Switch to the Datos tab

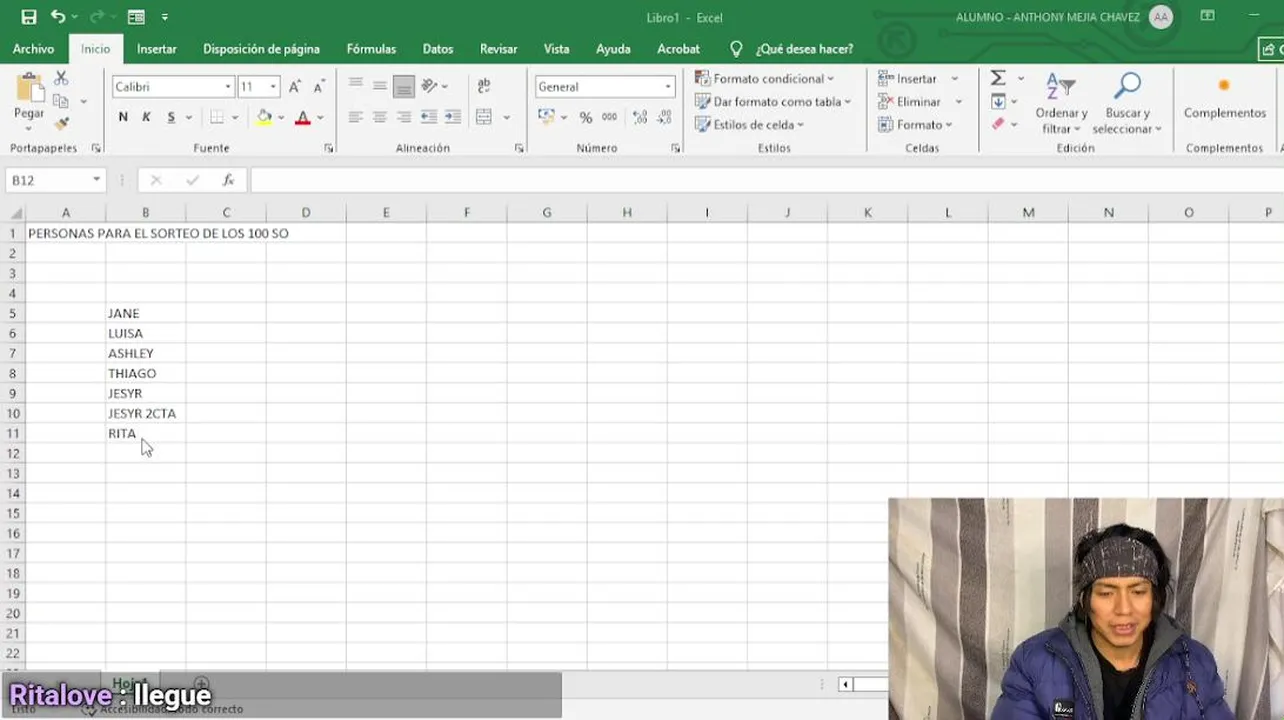pyautogui.click(x=438, y=49)
